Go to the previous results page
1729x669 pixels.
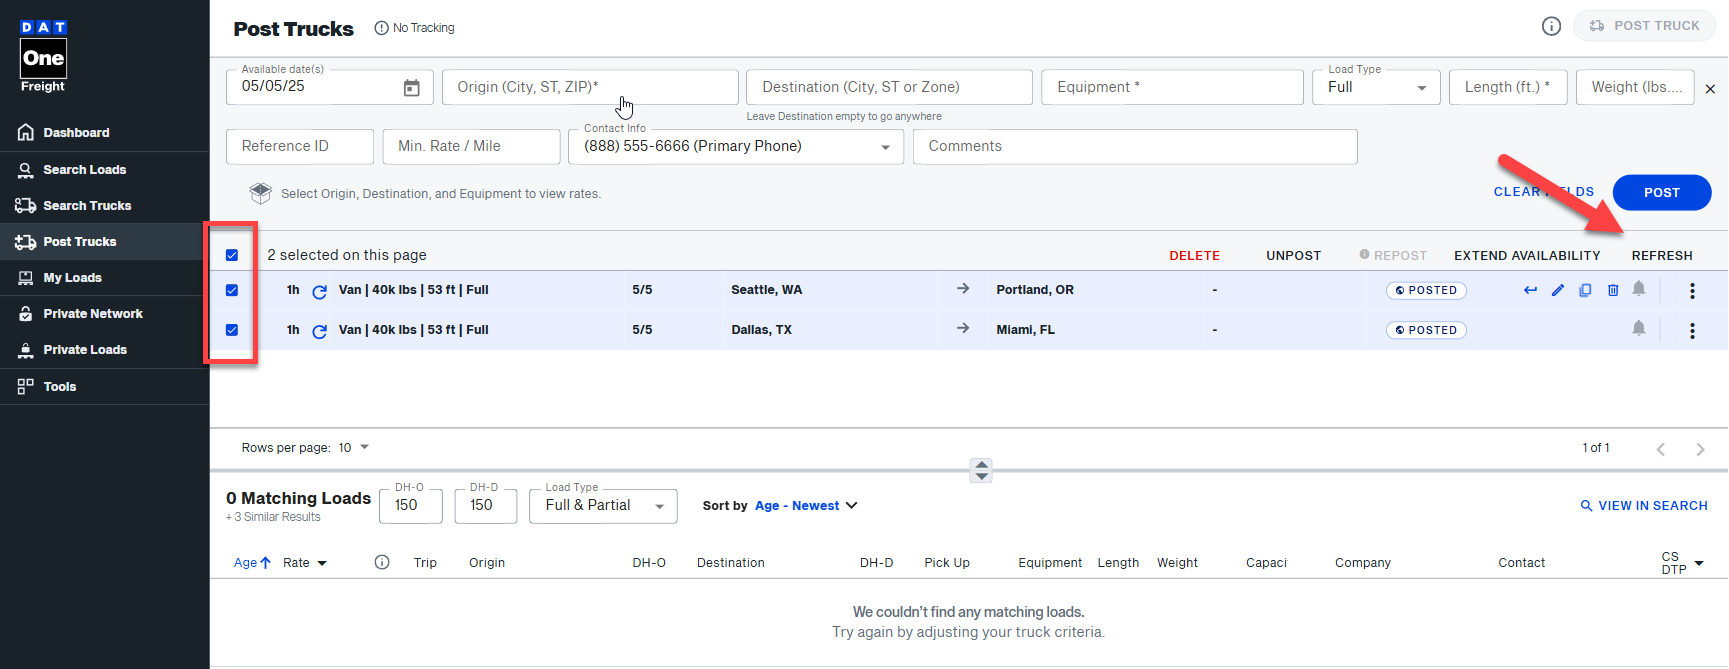tap(1661, 449)
